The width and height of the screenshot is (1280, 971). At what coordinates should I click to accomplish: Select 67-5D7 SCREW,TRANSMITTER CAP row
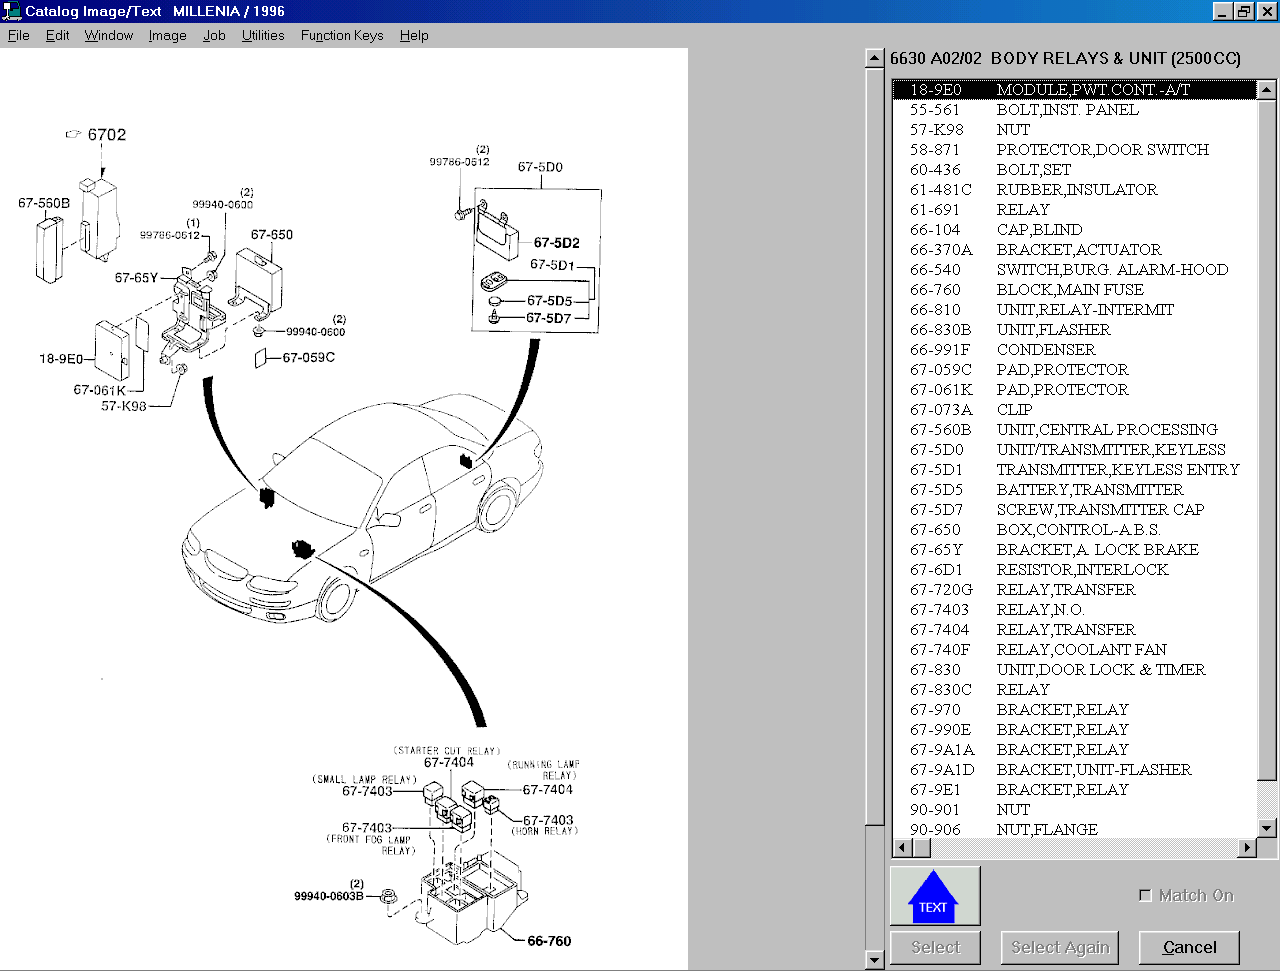click(1074, 509)
